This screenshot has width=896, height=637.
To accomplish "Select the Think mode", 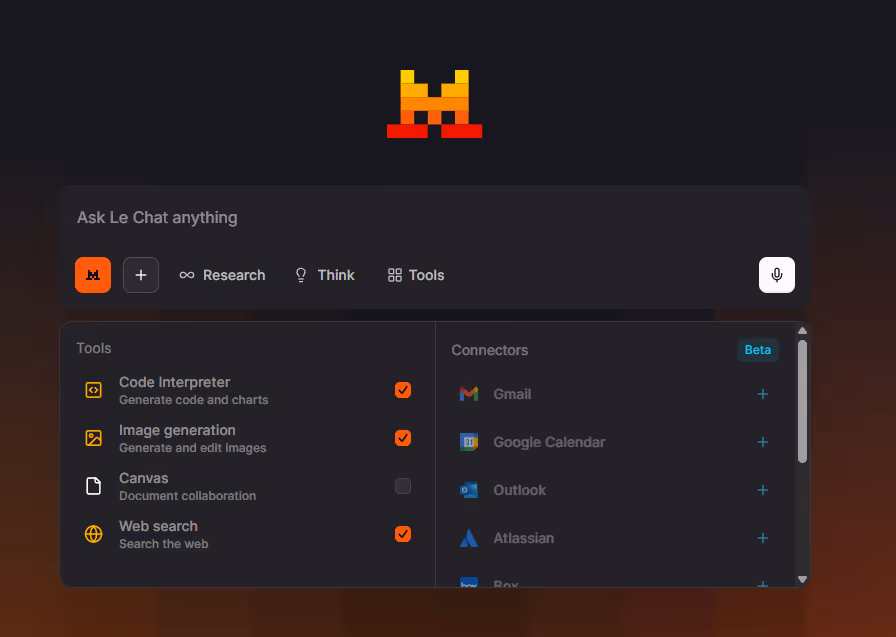I will 324,274.
